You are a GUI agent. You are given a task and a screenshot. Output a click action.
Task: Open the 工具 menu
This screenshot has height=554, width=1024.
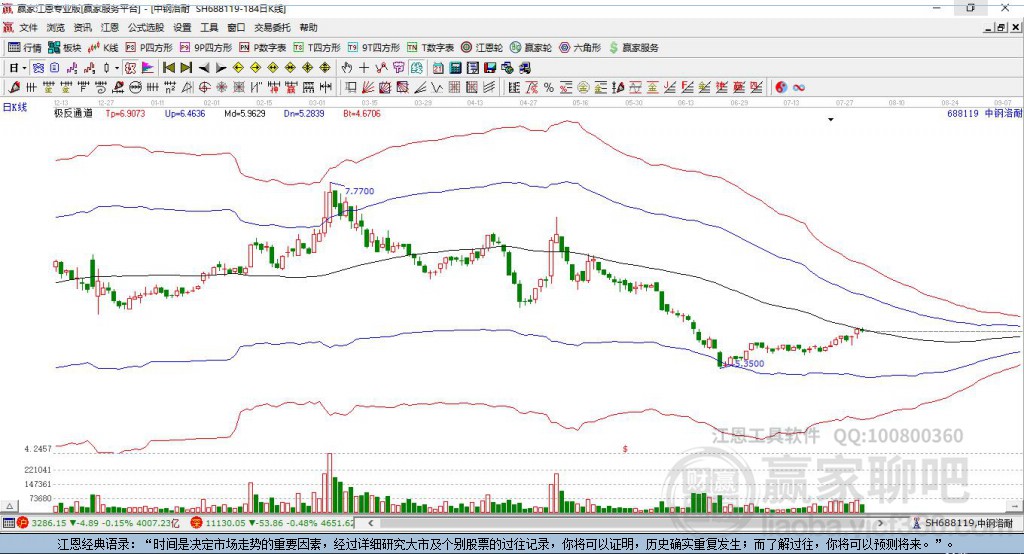point(209,27)
